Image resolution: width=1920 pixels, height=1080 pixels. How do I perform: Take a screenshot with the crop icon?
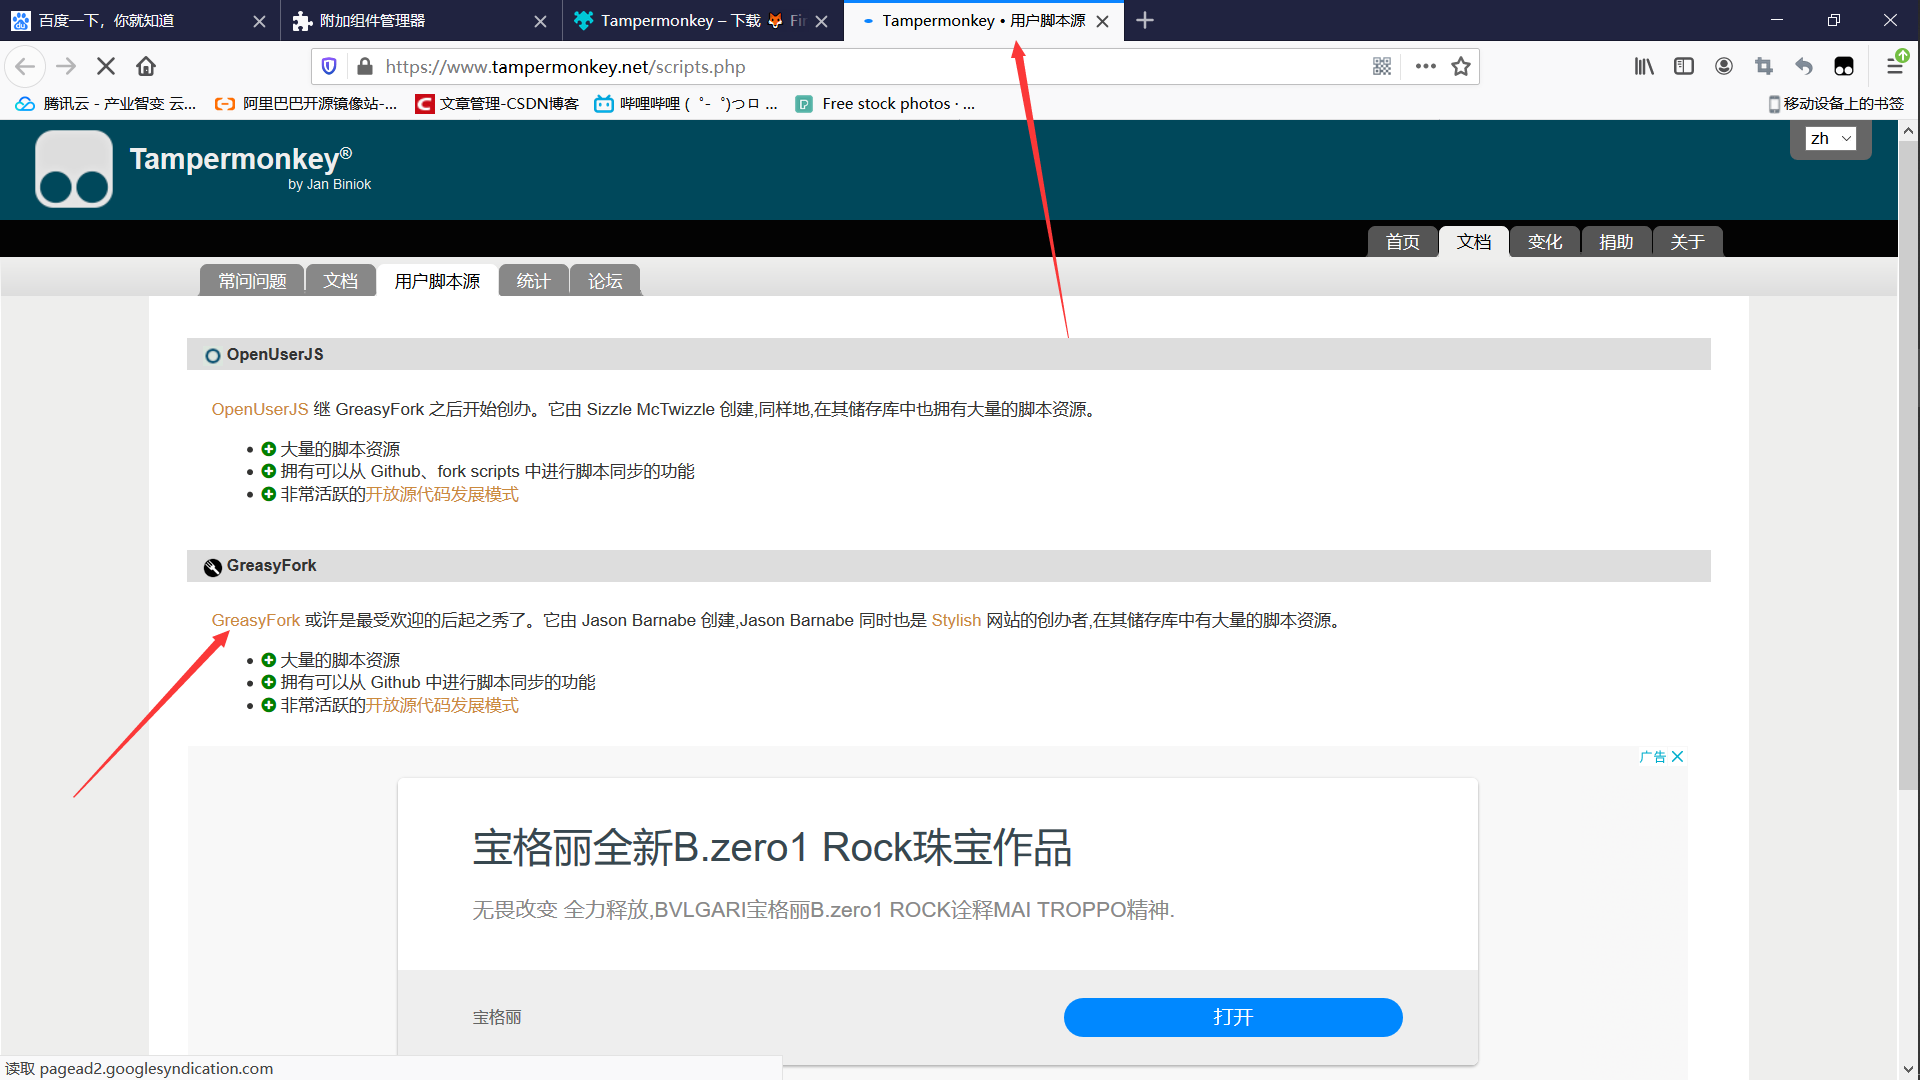click(1764, 66)
